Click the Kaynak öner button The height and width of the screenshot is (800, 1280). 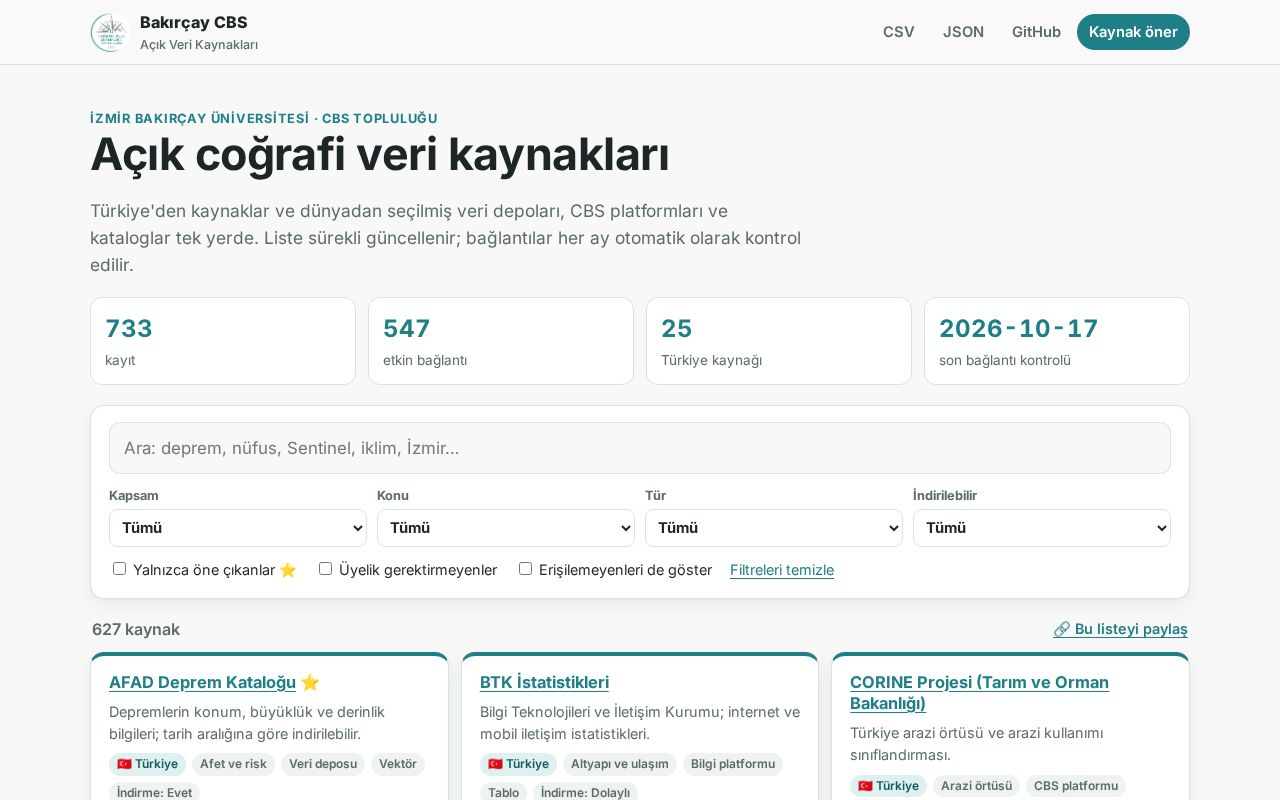(x=1133, y=32)
